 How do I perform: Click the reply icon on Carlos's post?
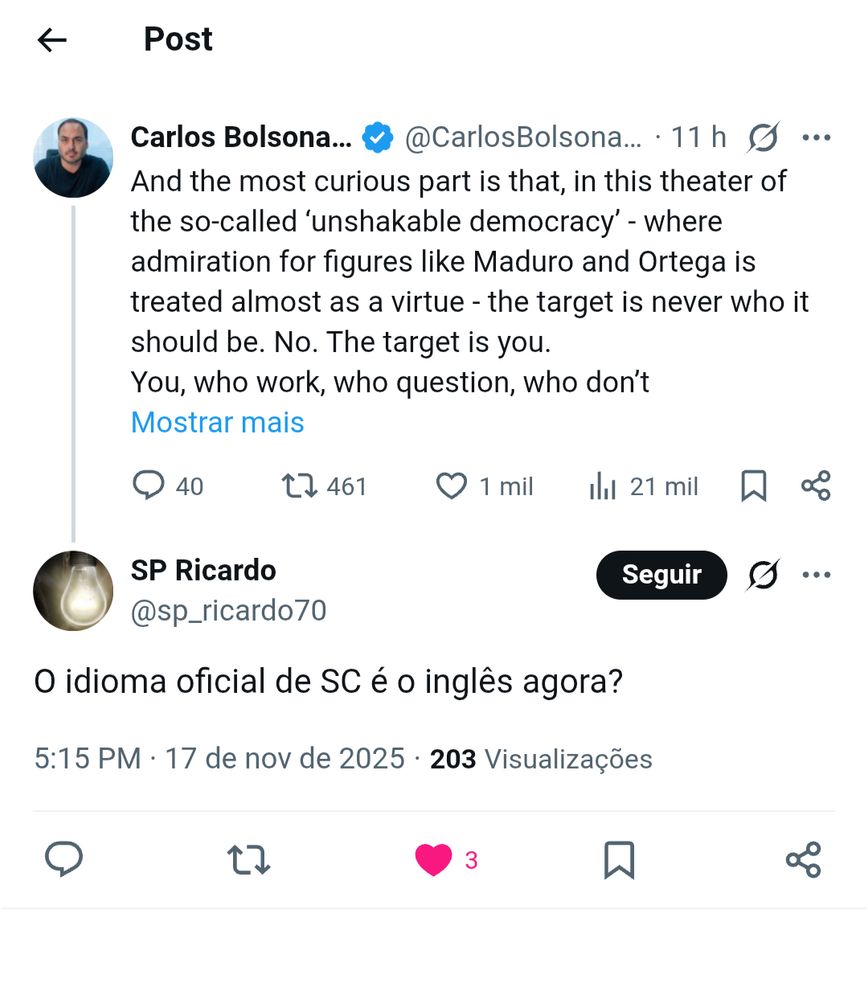150,486
